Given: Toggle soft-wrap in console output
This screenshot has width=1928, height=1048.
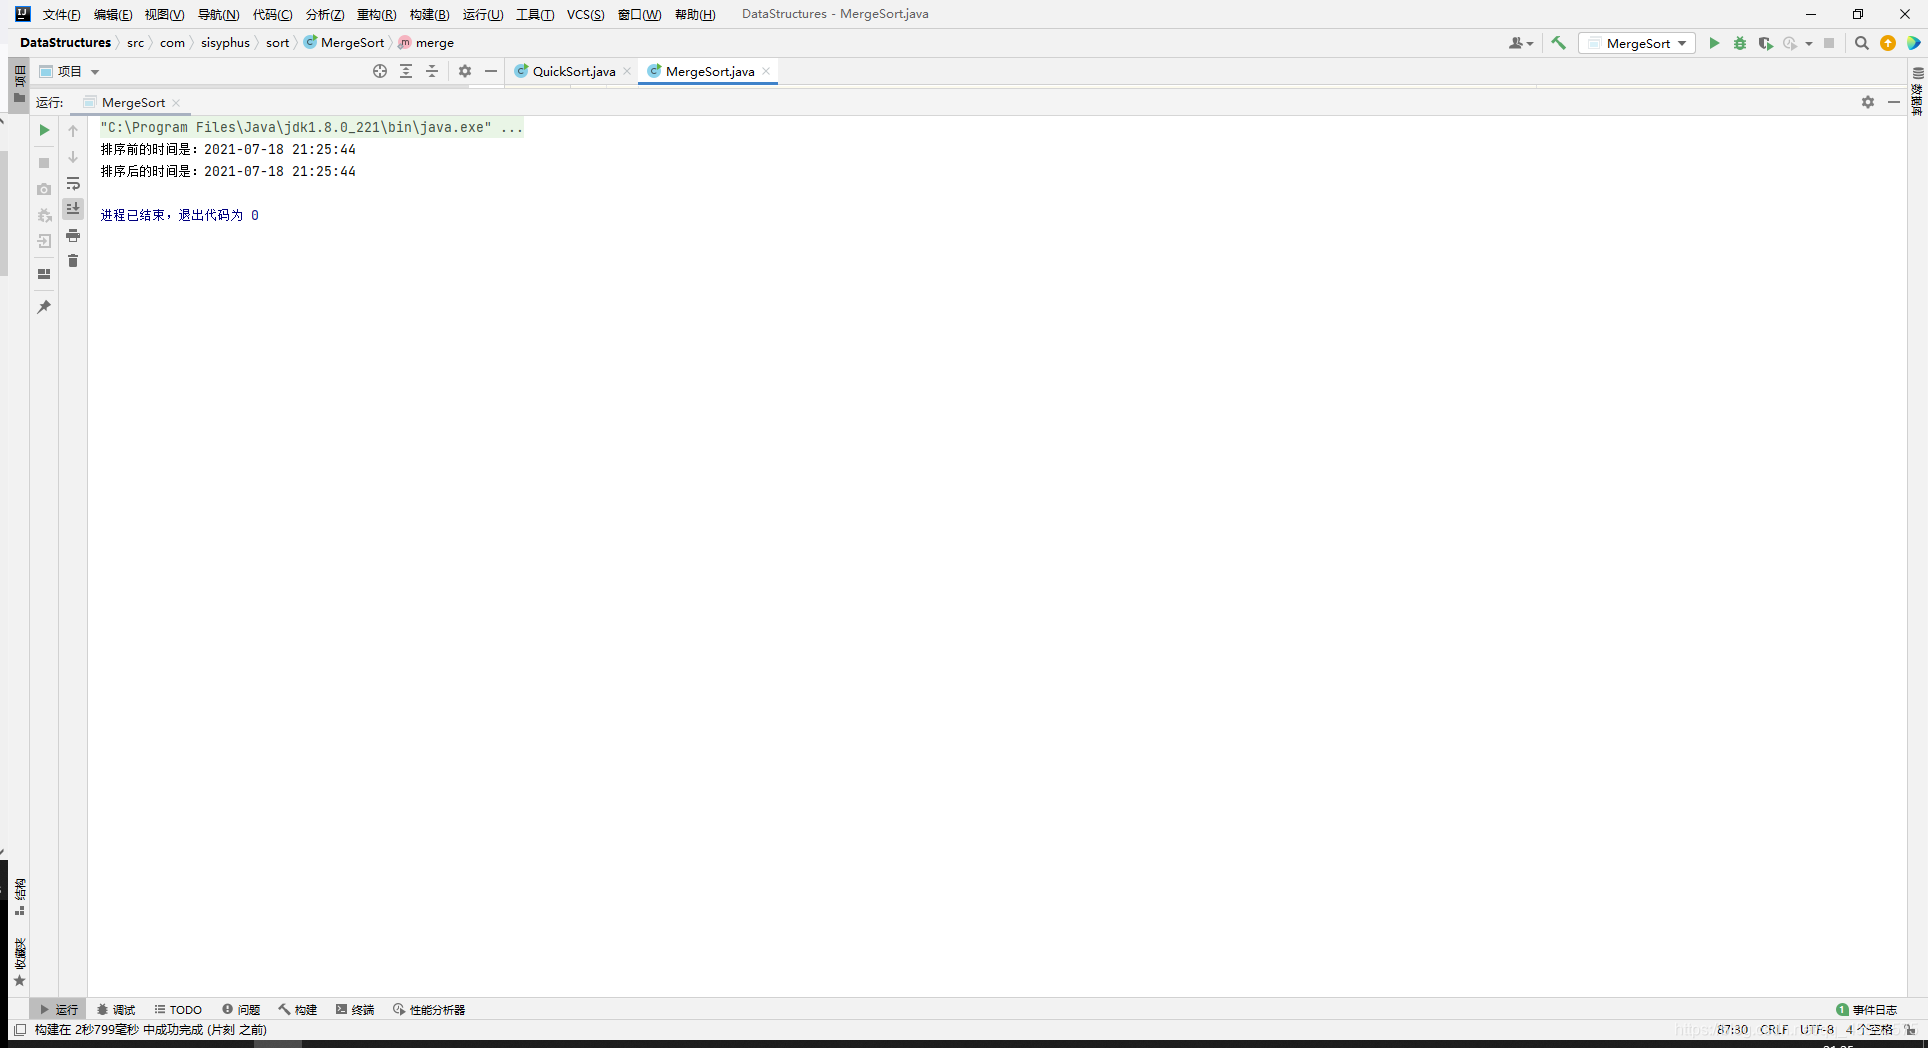Looking at the screenshot, I should (73, 184).
